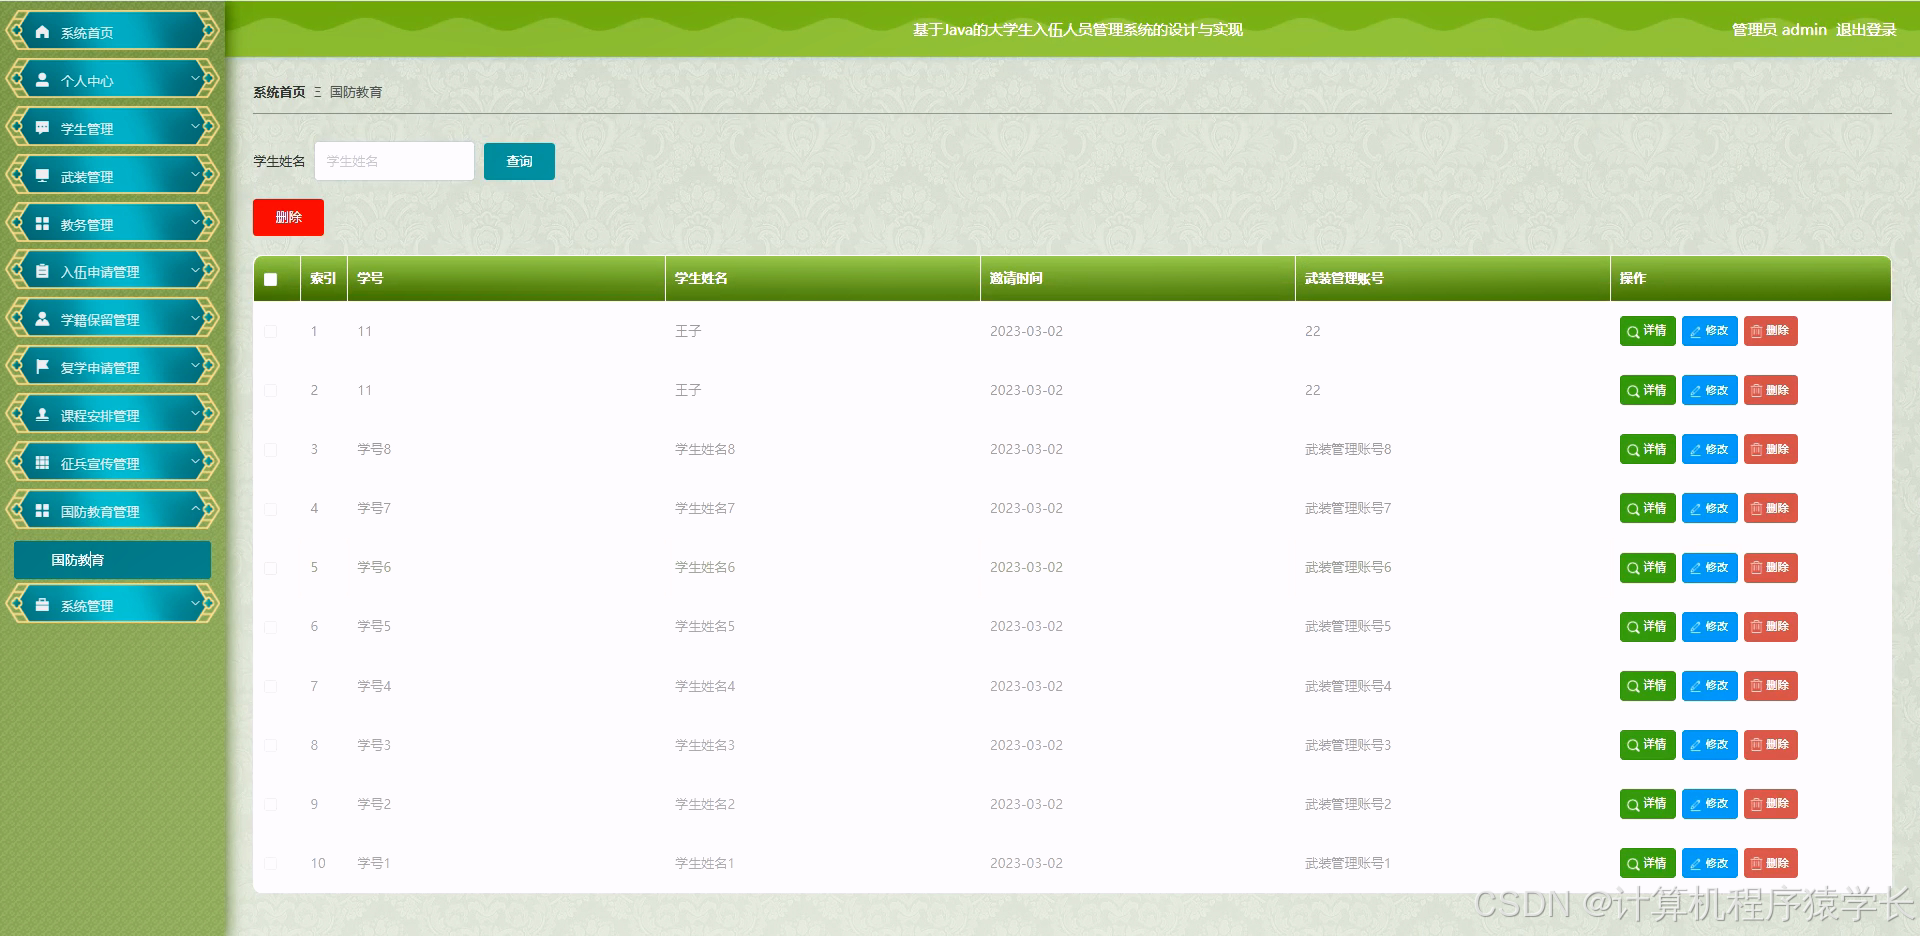Click 详情 magnifier icon for 学号2
The image size is (1920, 936).
pyautogui.click(x=1633, y=805)
